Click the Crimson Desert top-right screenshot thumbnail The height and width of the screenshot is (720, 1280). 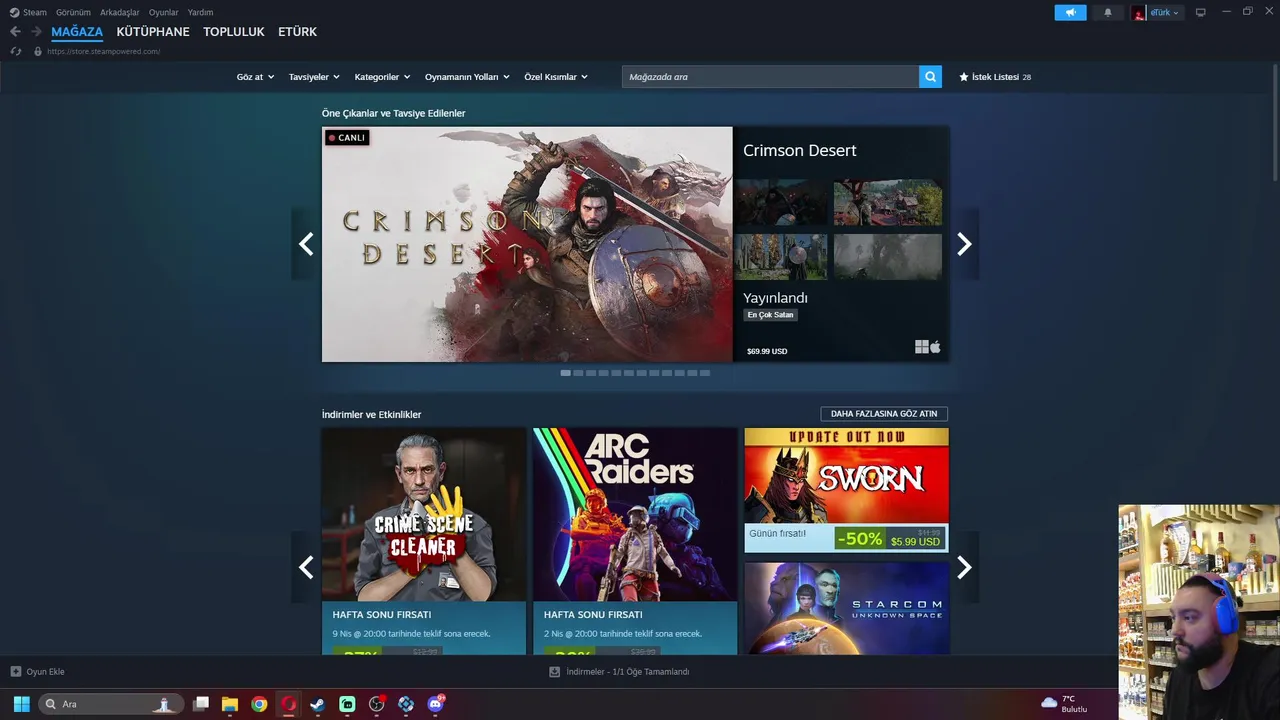click(x=888, y=202)
